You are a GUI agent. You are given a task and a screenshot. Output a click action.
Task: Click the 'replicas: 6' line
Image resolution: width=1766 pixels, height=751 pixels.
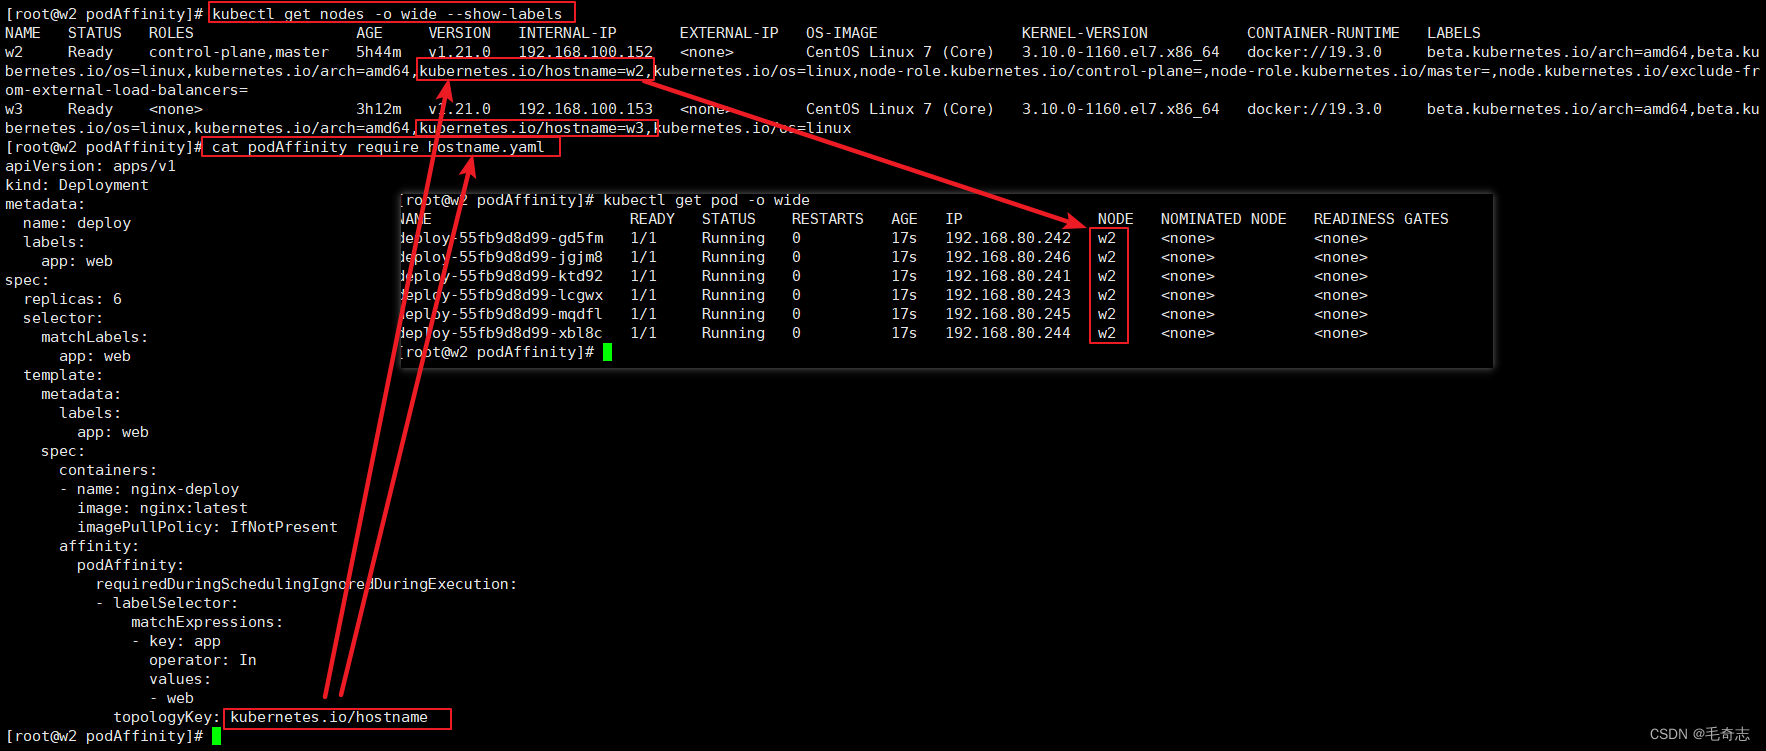tap(72, 299)
